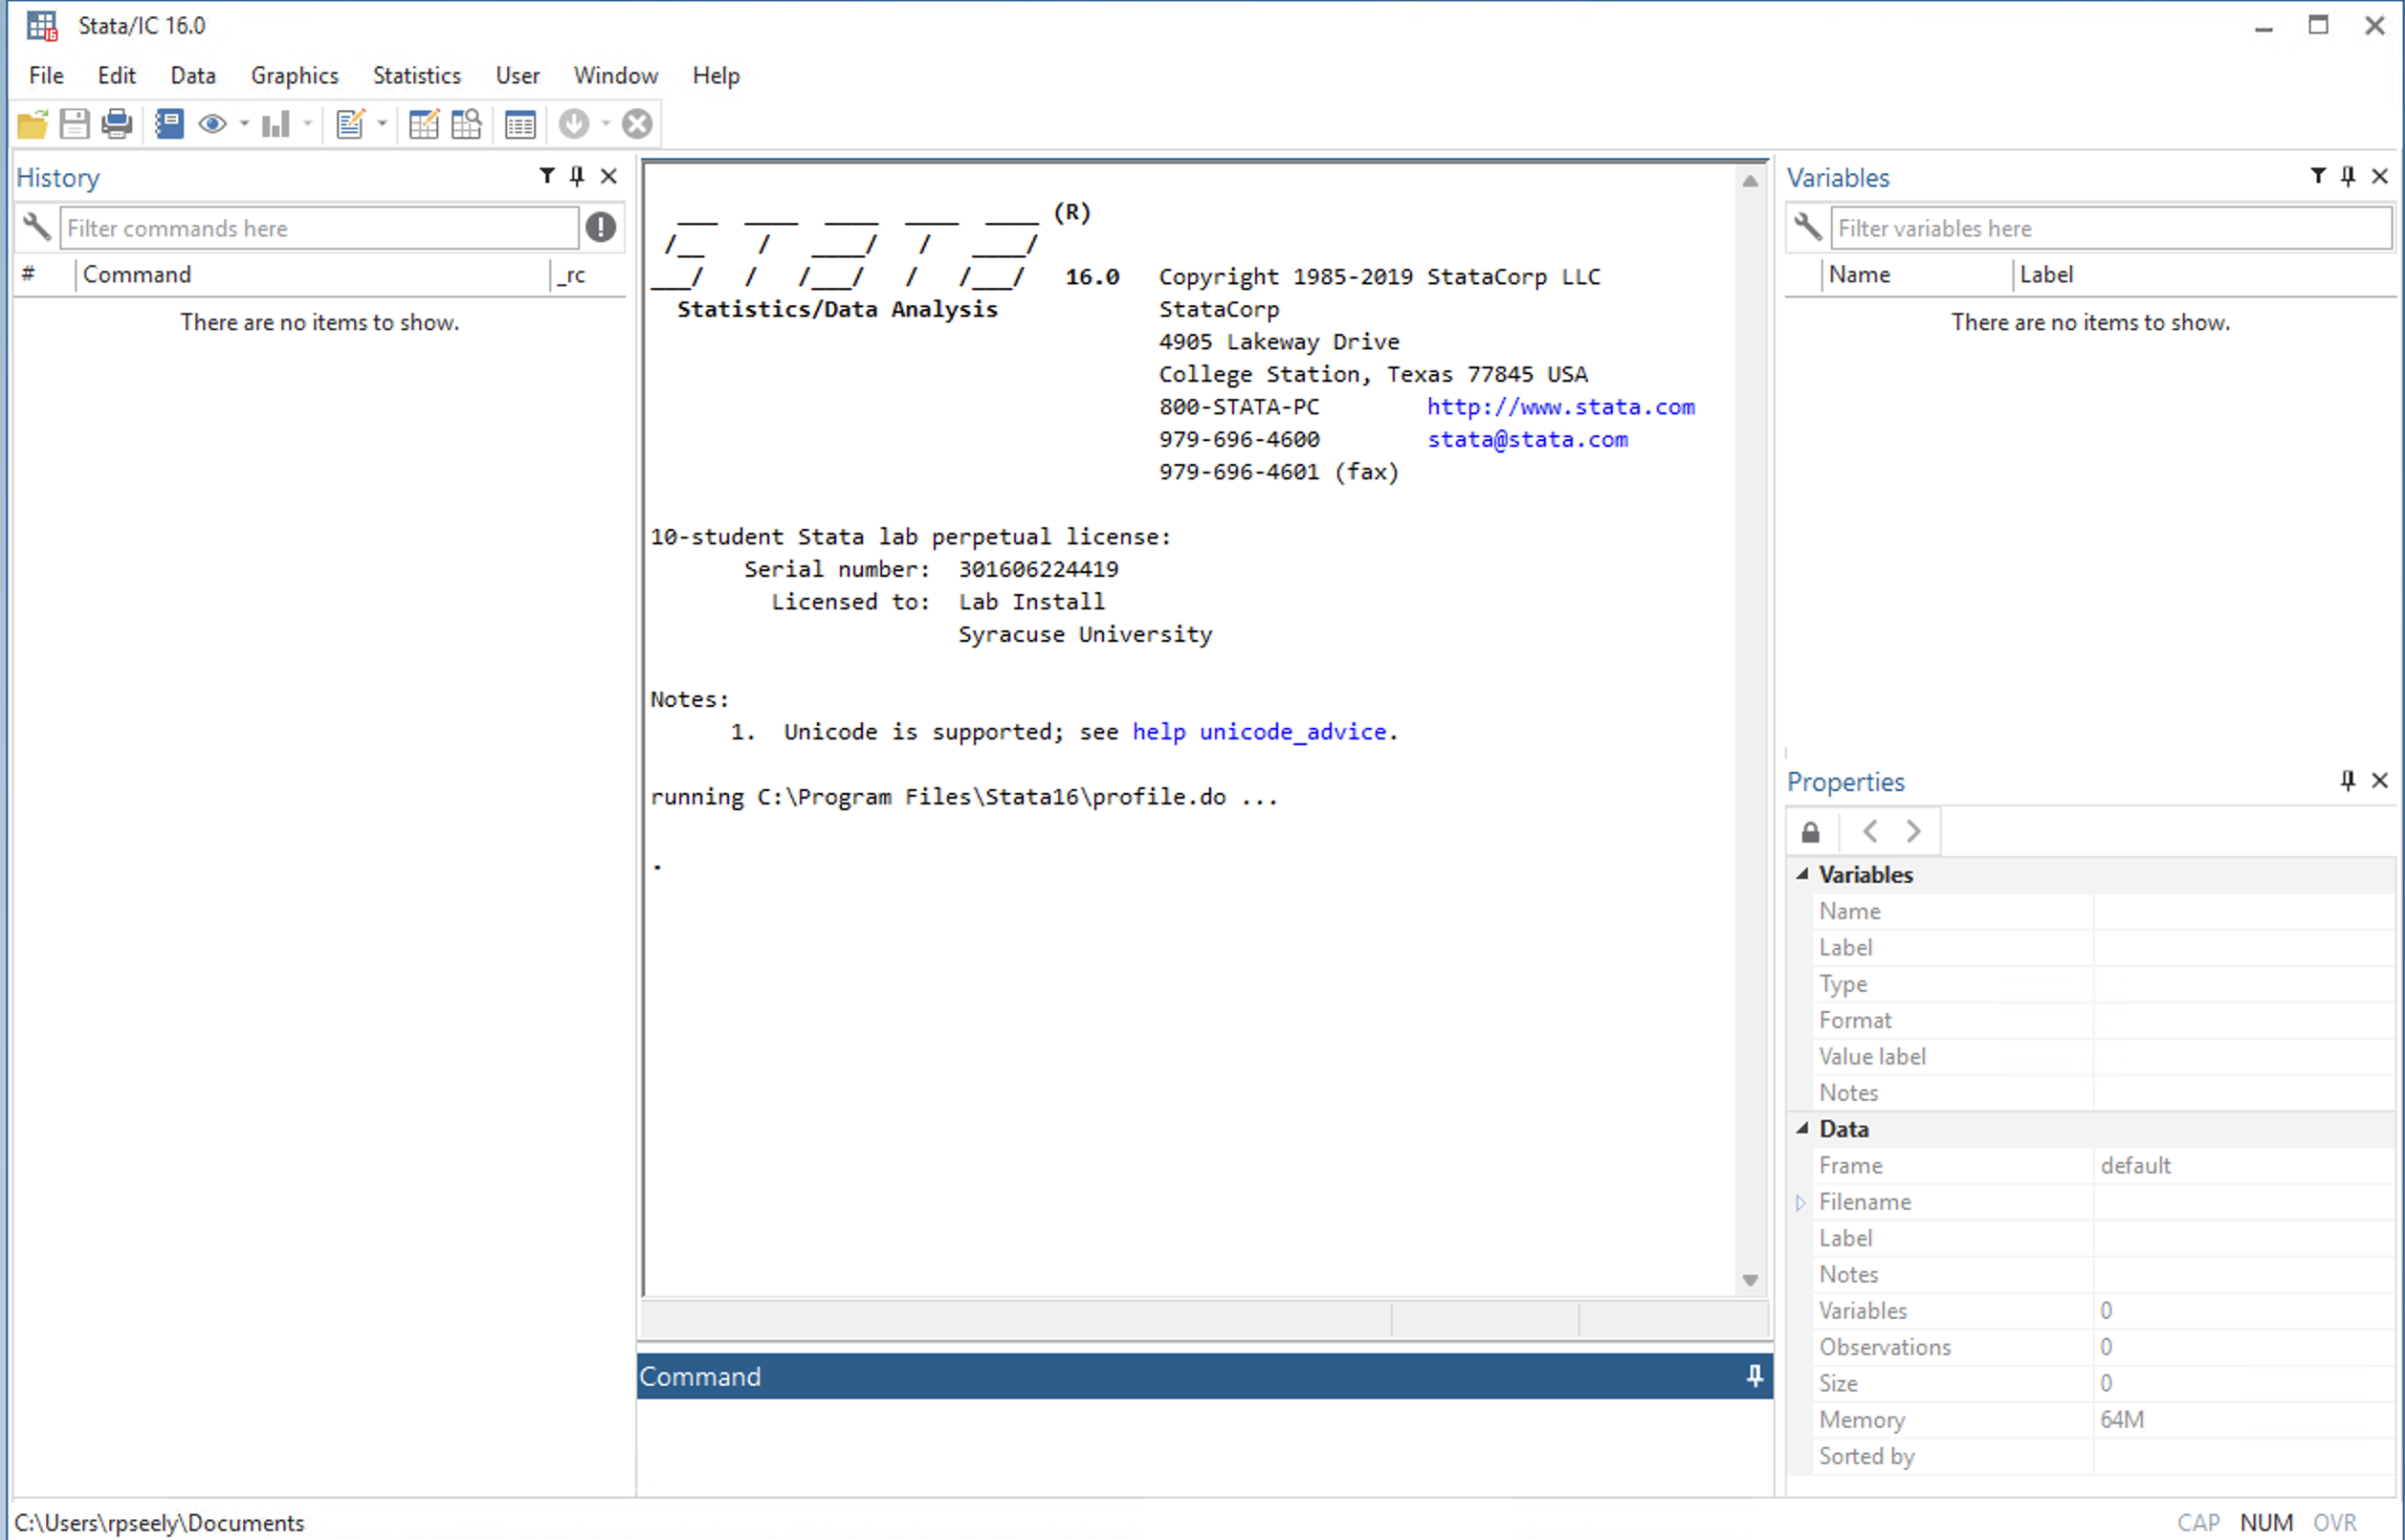This screenshot has width=2405, height=1540.
Task: Open the Help menu
Action: [716, 76]
